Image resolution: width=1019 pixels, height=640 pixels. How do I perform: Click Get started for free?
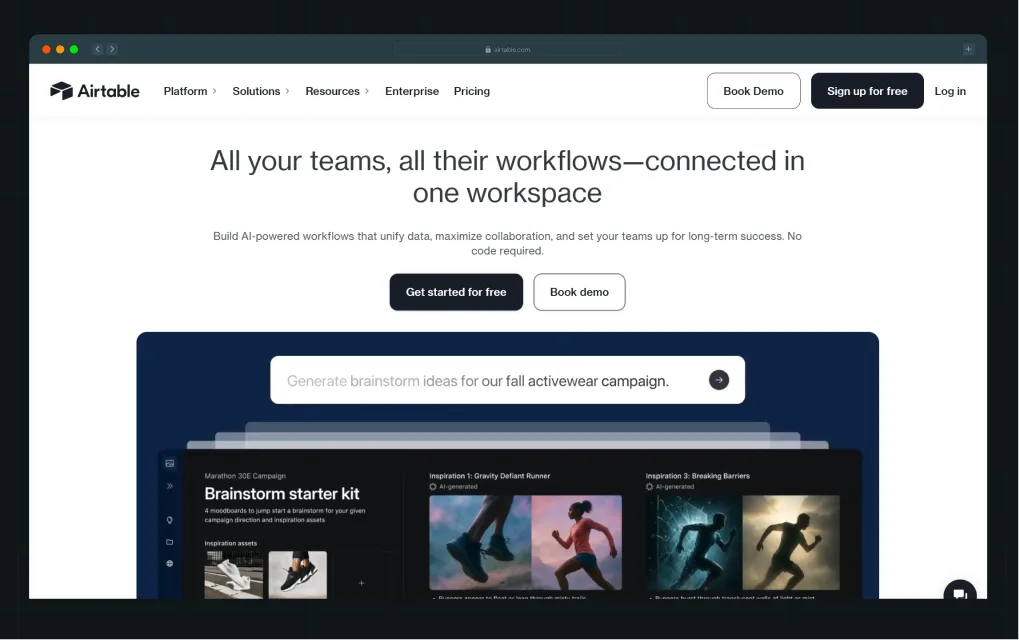point(456,292)
